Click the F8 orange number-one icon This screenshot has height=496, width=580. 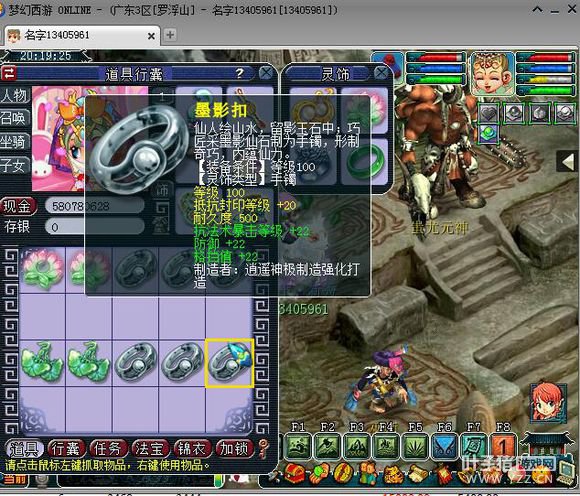click(503, 446)
